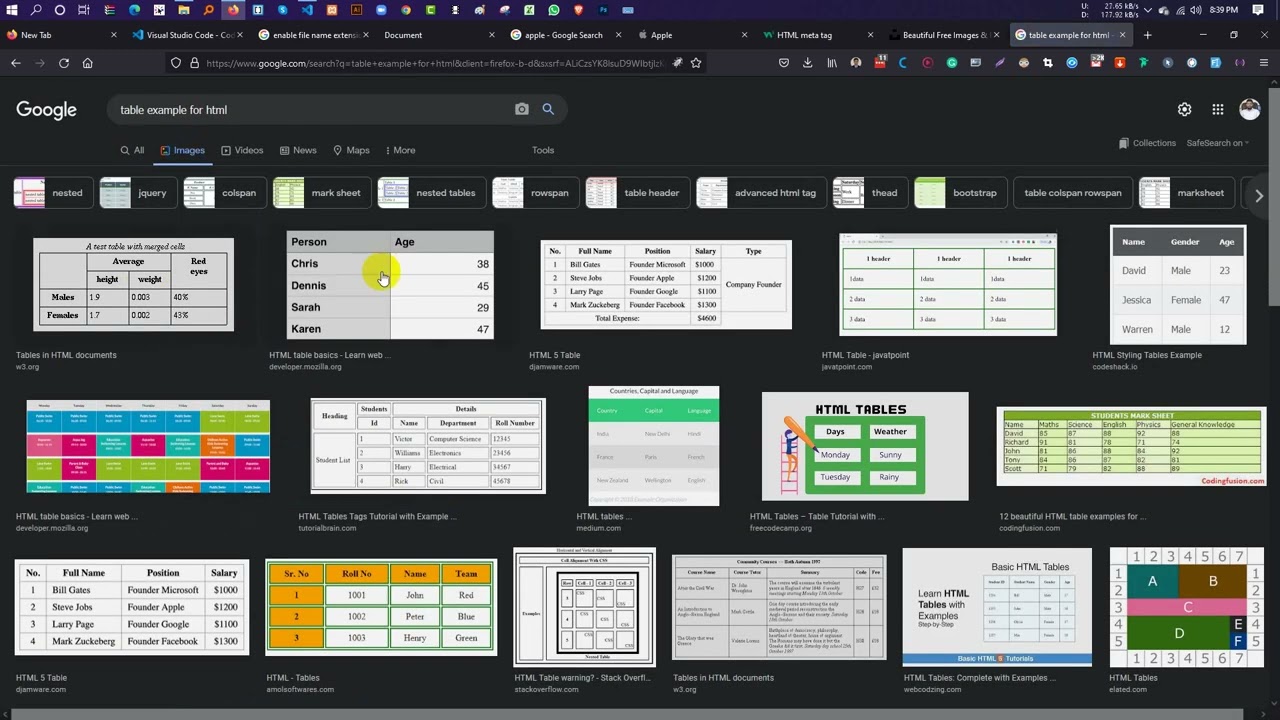Open the Firefox library icon
The width and height of the screenshot is (1280, 720).
(x=832, y=63)
